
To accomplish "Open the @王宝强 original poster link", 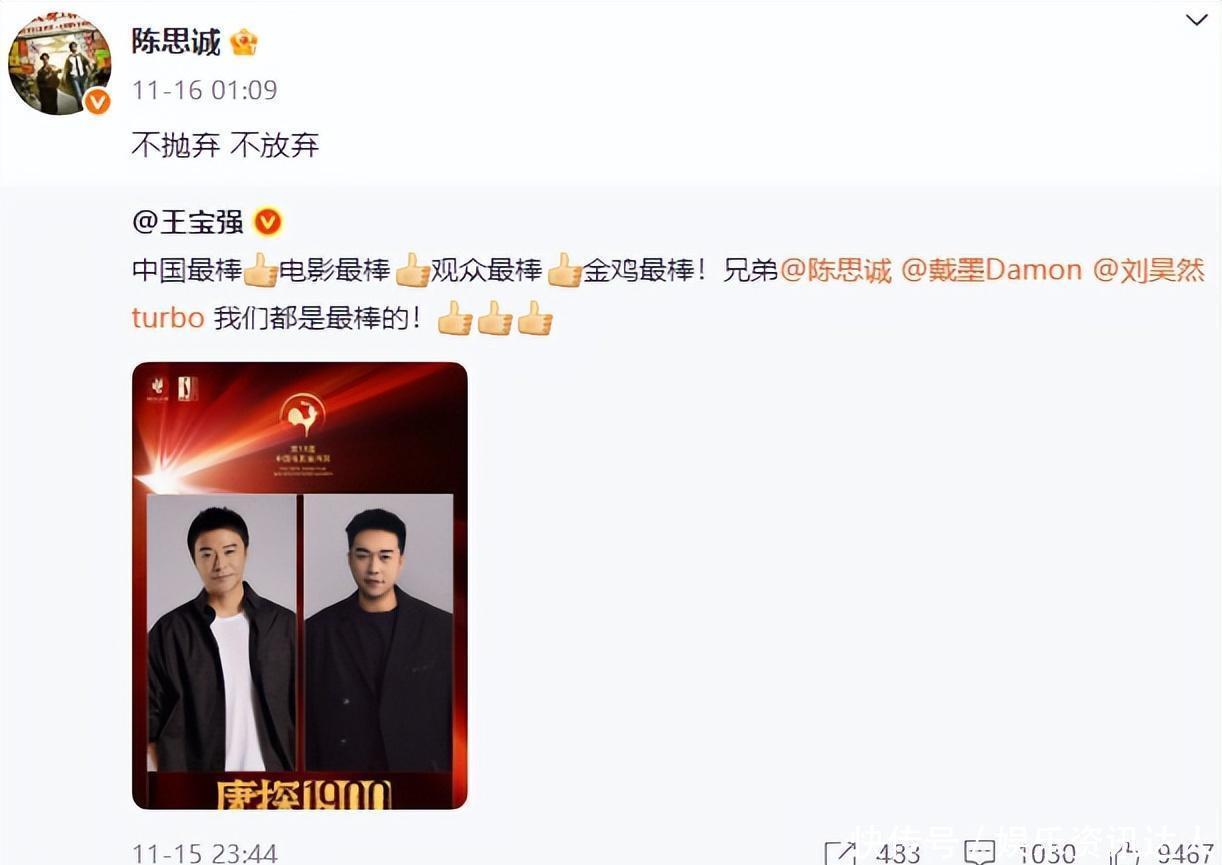I will tap(188, 221).
